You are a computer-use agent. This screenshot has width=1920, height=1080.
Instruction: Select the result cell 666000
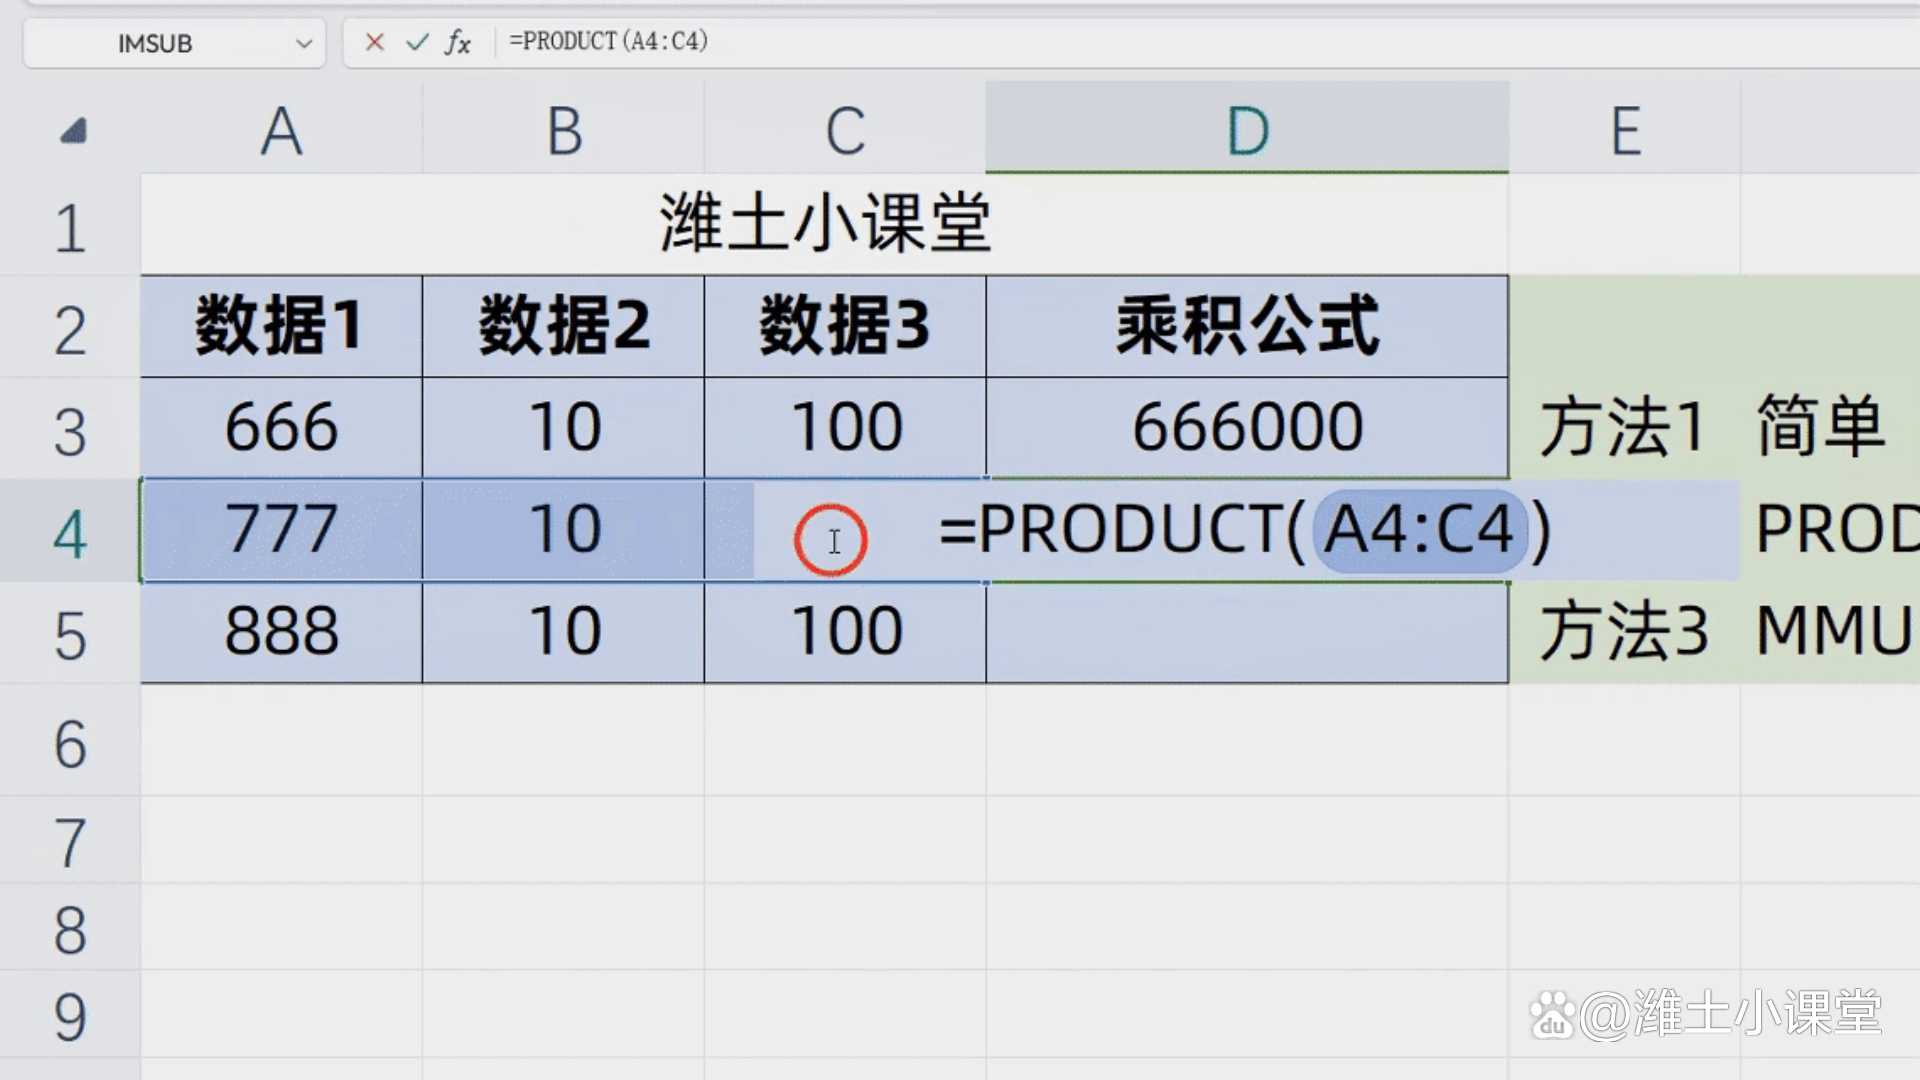click(1247, 428)
